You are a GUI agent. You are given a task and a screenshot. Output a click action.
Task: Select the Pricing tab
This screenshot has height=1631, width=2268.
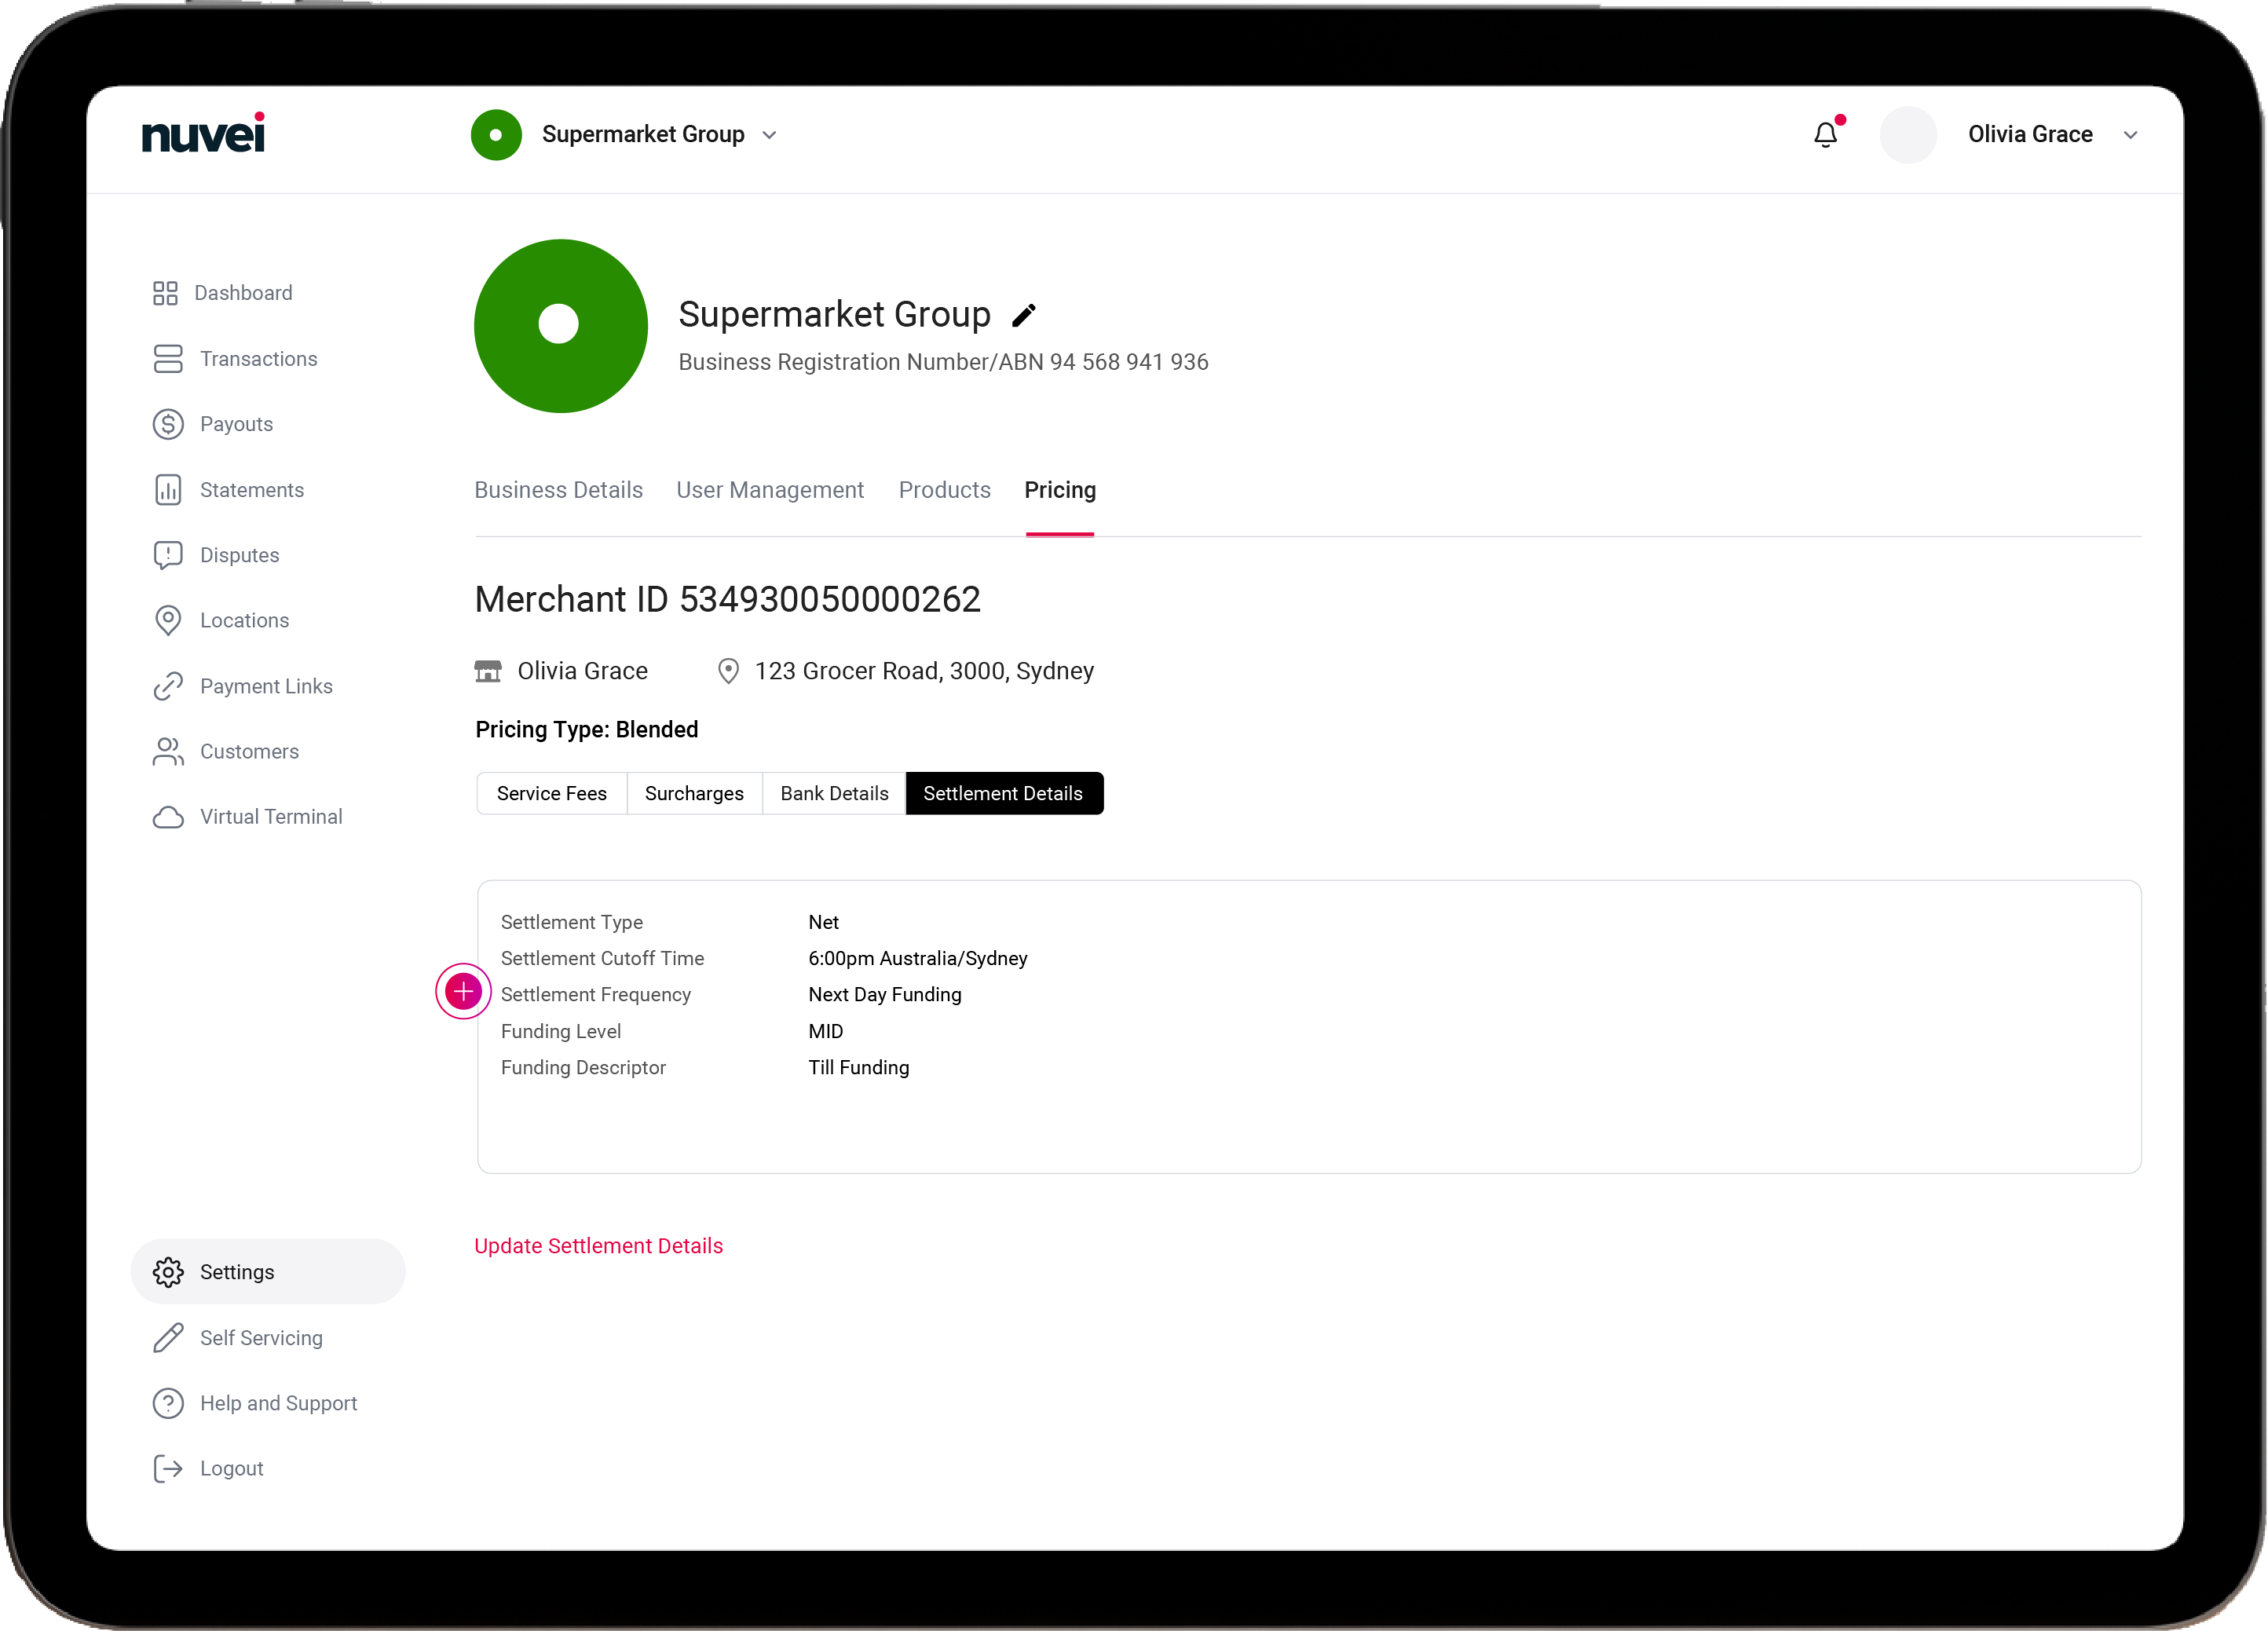(x=1060, y=490)
